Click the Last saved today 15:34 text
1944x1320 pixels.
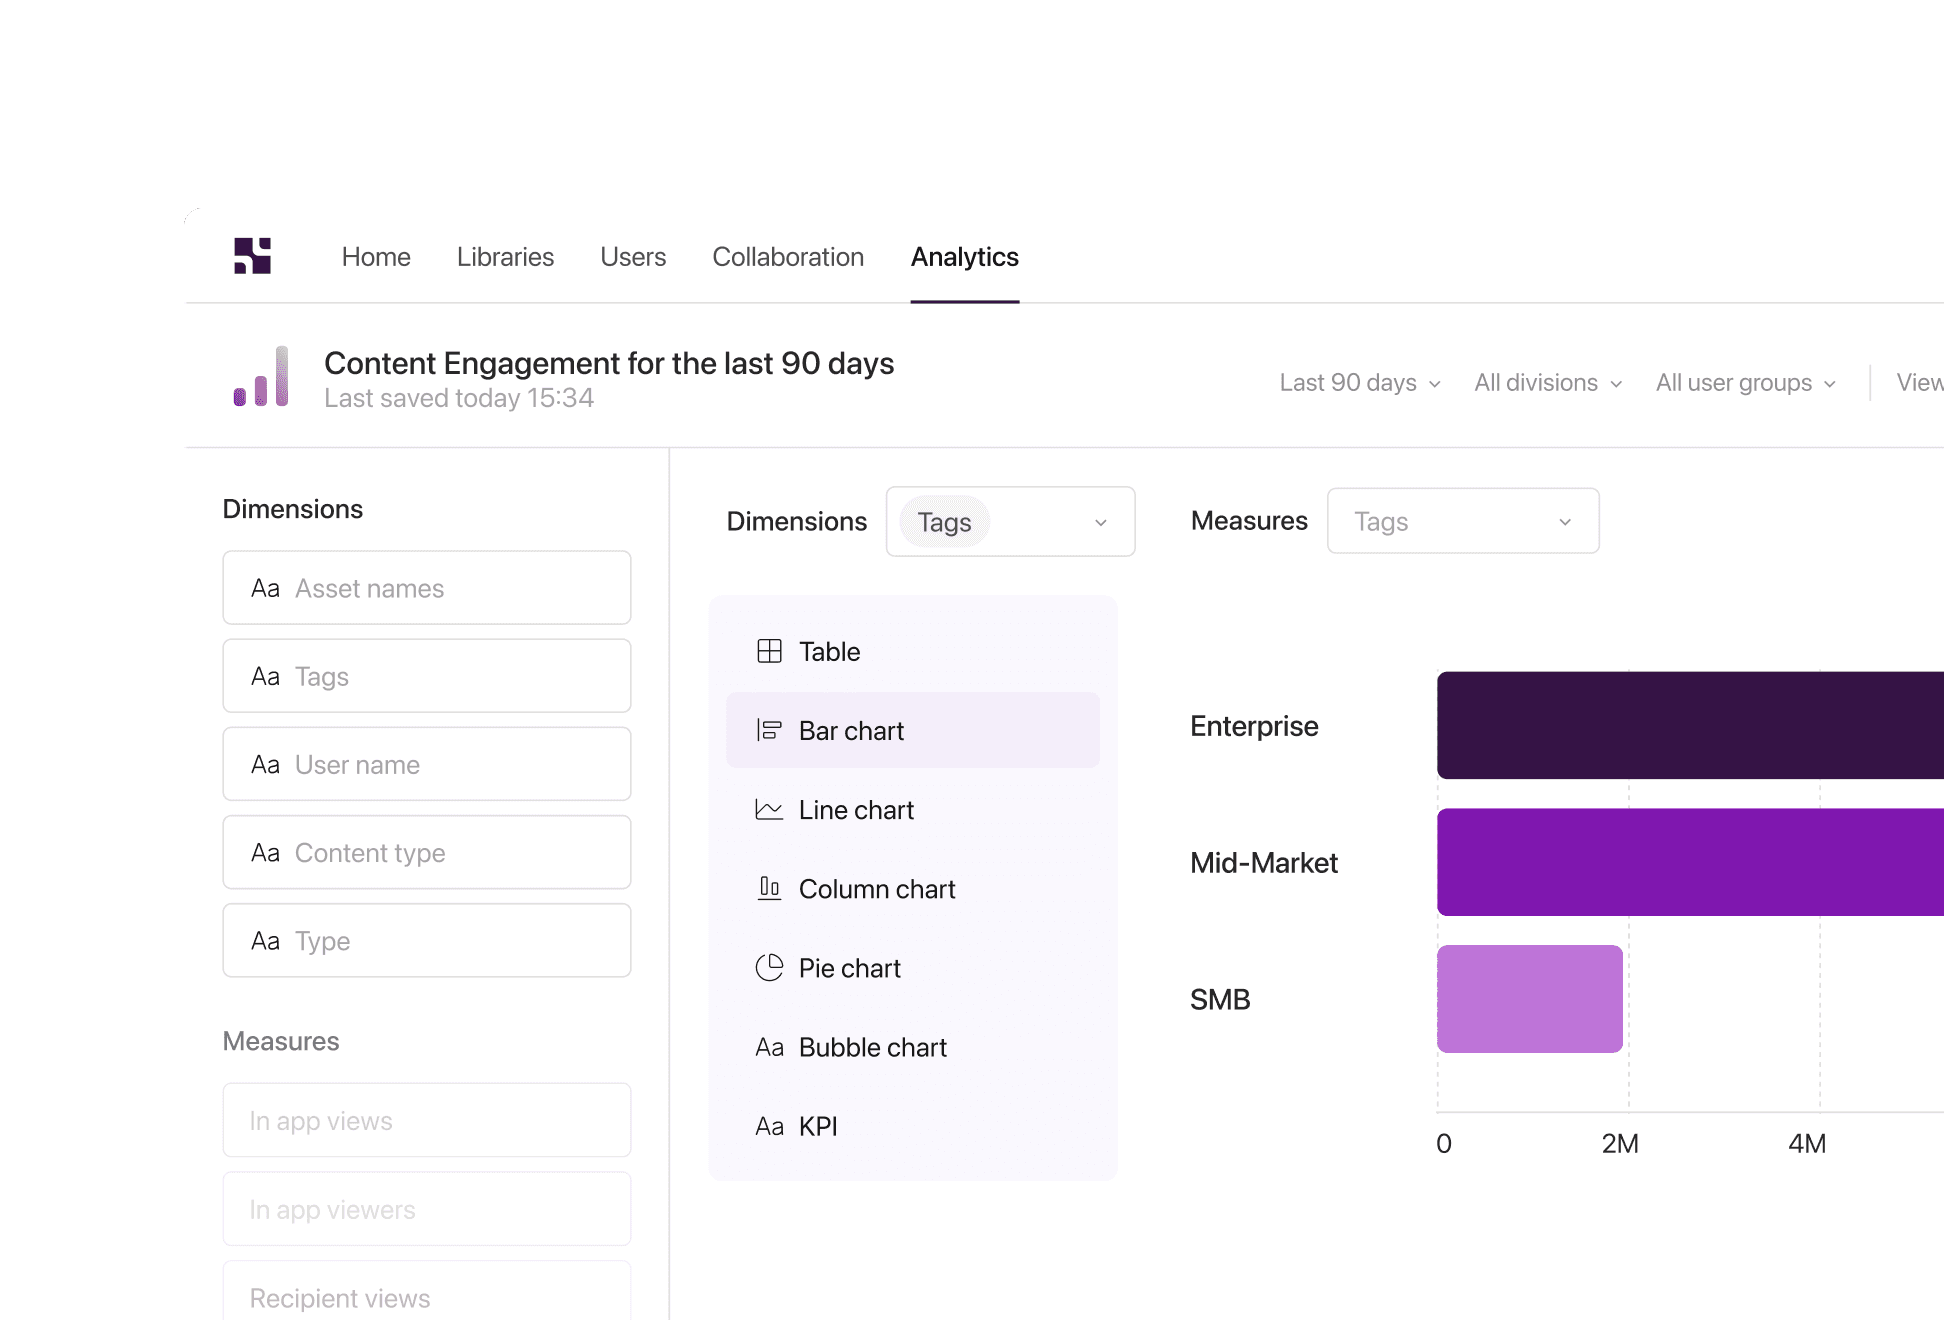(x=459, y=398)
